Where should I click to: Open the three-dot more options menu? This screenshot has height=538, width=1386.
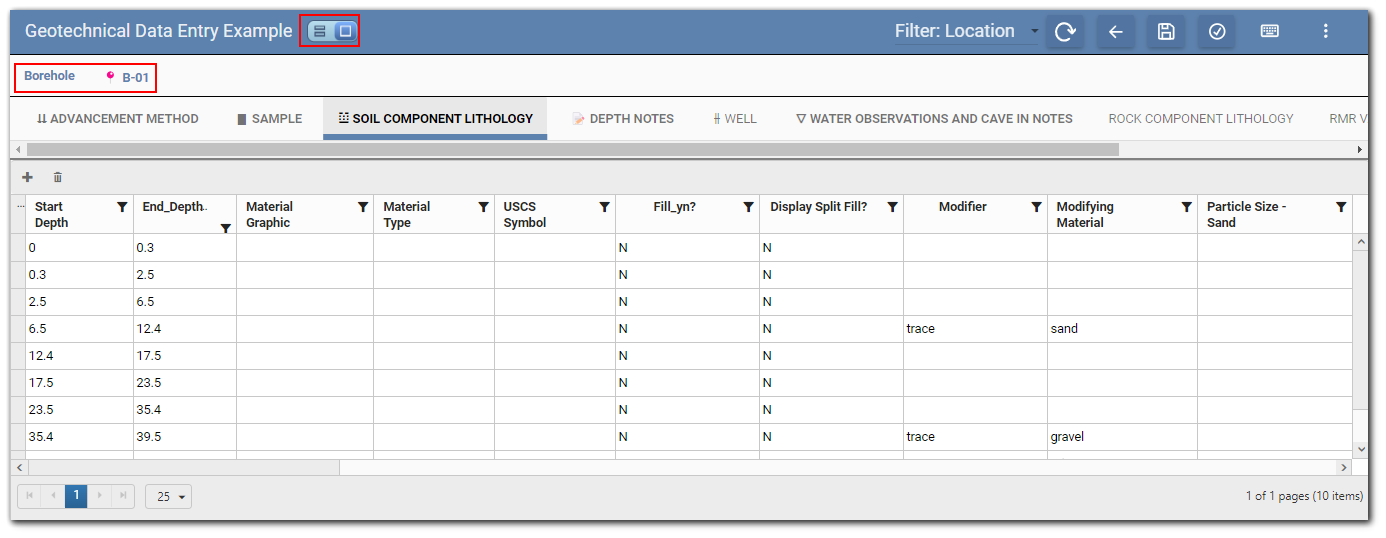(x=1326, y=32)
